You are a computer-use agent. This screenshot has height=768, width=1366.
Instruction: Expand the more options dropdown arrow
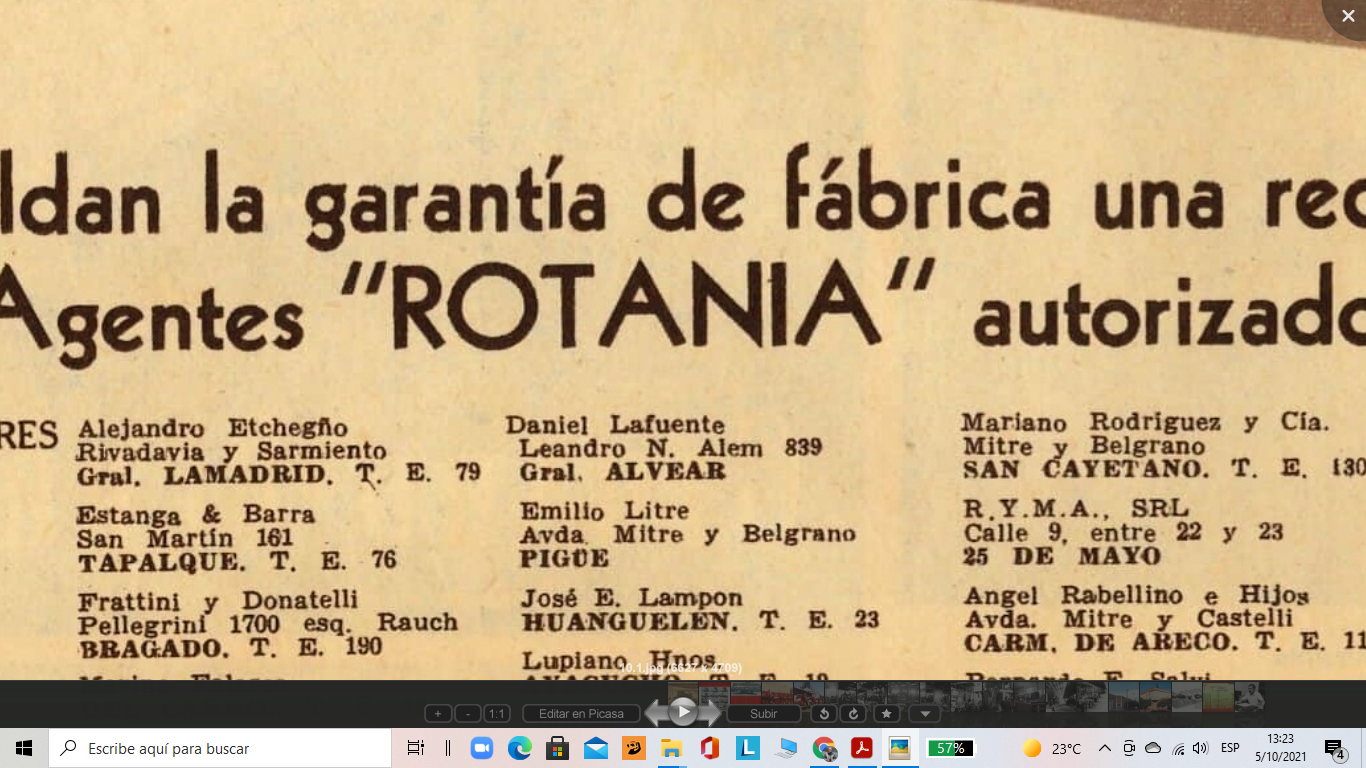click(x=925, y=714)
